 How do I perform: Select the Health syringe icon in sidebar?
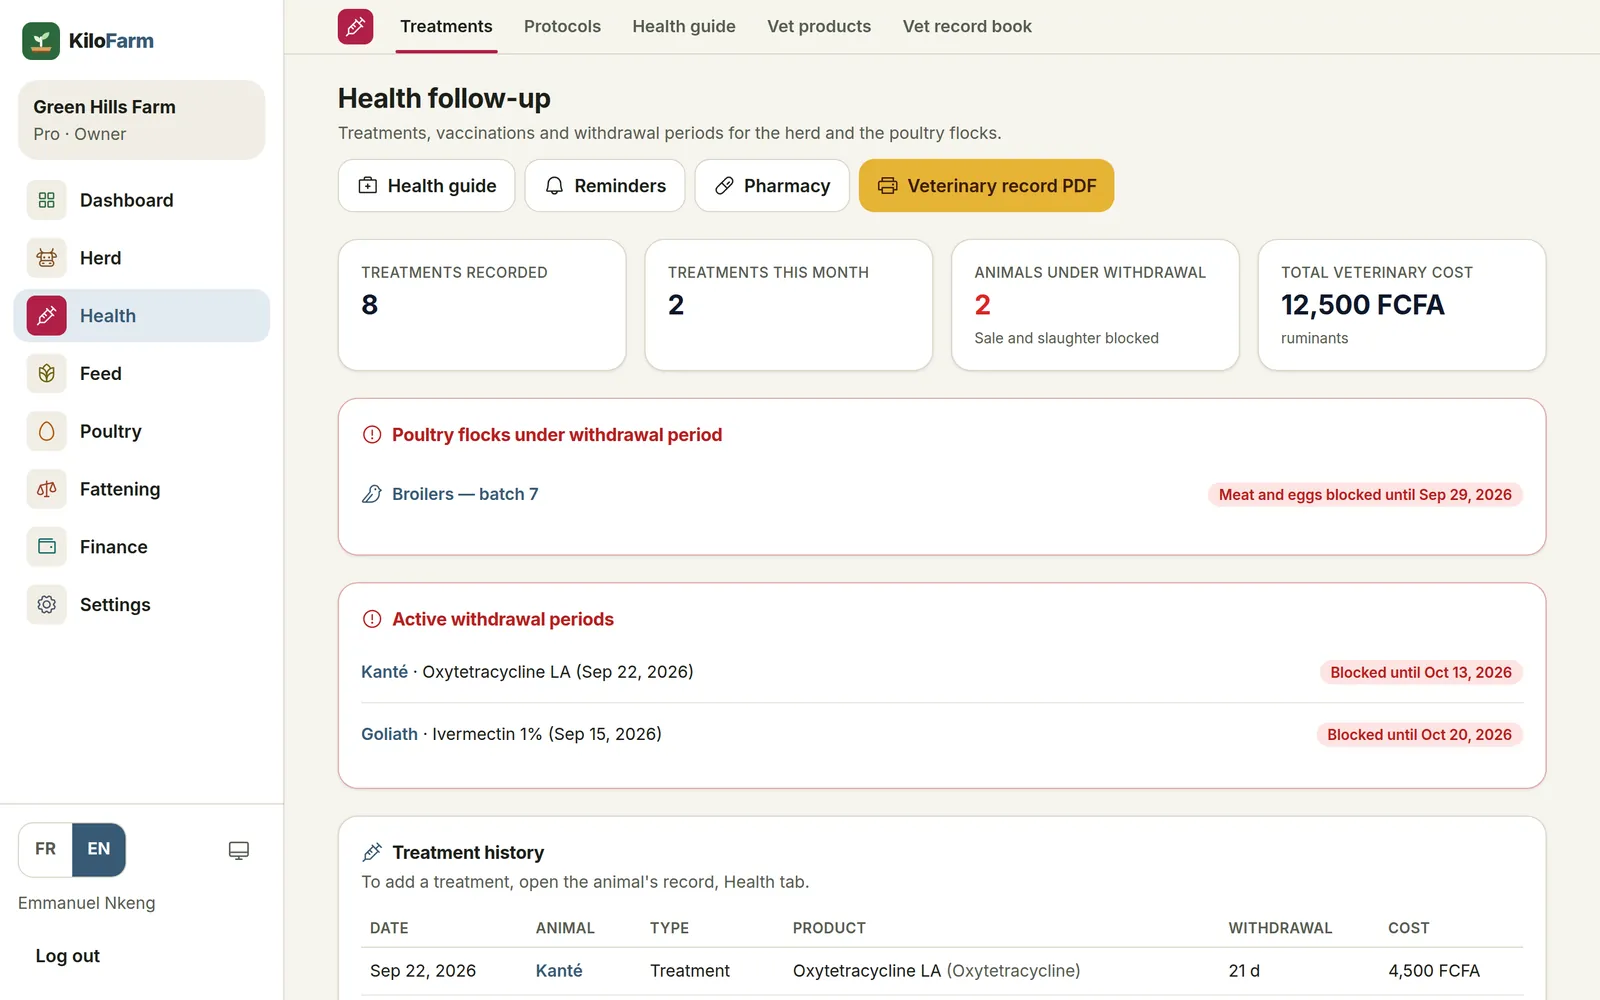tap(47, 316)
